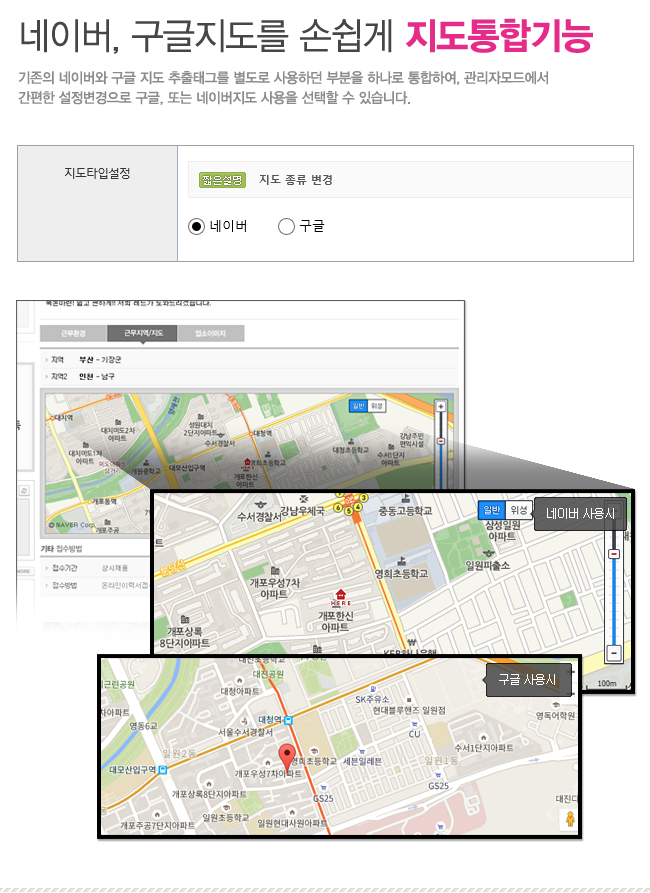Viewport: 650px width, 893px height.
Task: Switch to the 근무지역/지도 tab
Action: pyautogui.click(x=142, y=333)
